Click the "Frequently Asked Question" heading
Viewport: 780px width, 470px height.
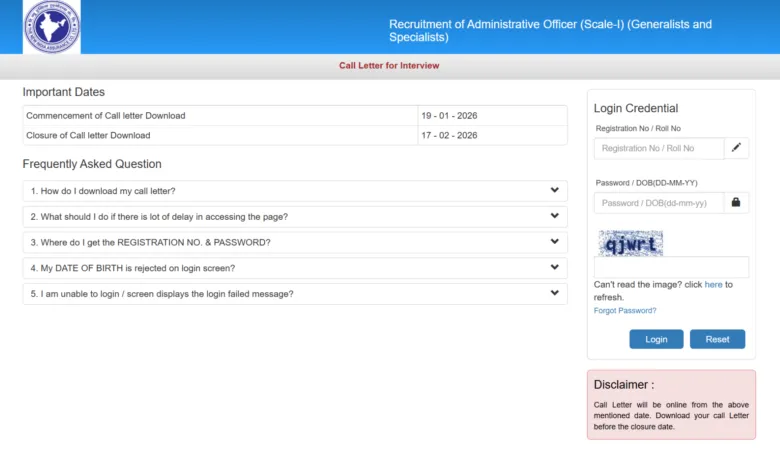pos(92,164)
